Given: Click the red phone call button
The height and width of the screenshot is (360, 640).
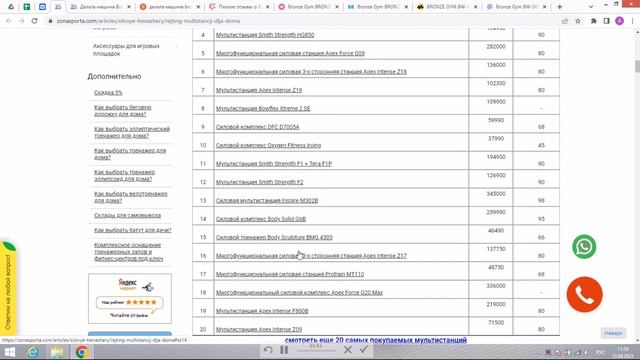Looking at the screenshot, I should [584, 294].
